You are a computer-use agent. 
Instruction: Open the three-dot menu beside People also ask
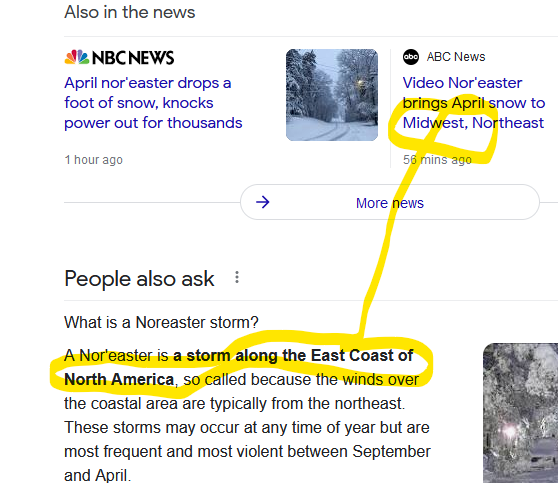point(237,277)
